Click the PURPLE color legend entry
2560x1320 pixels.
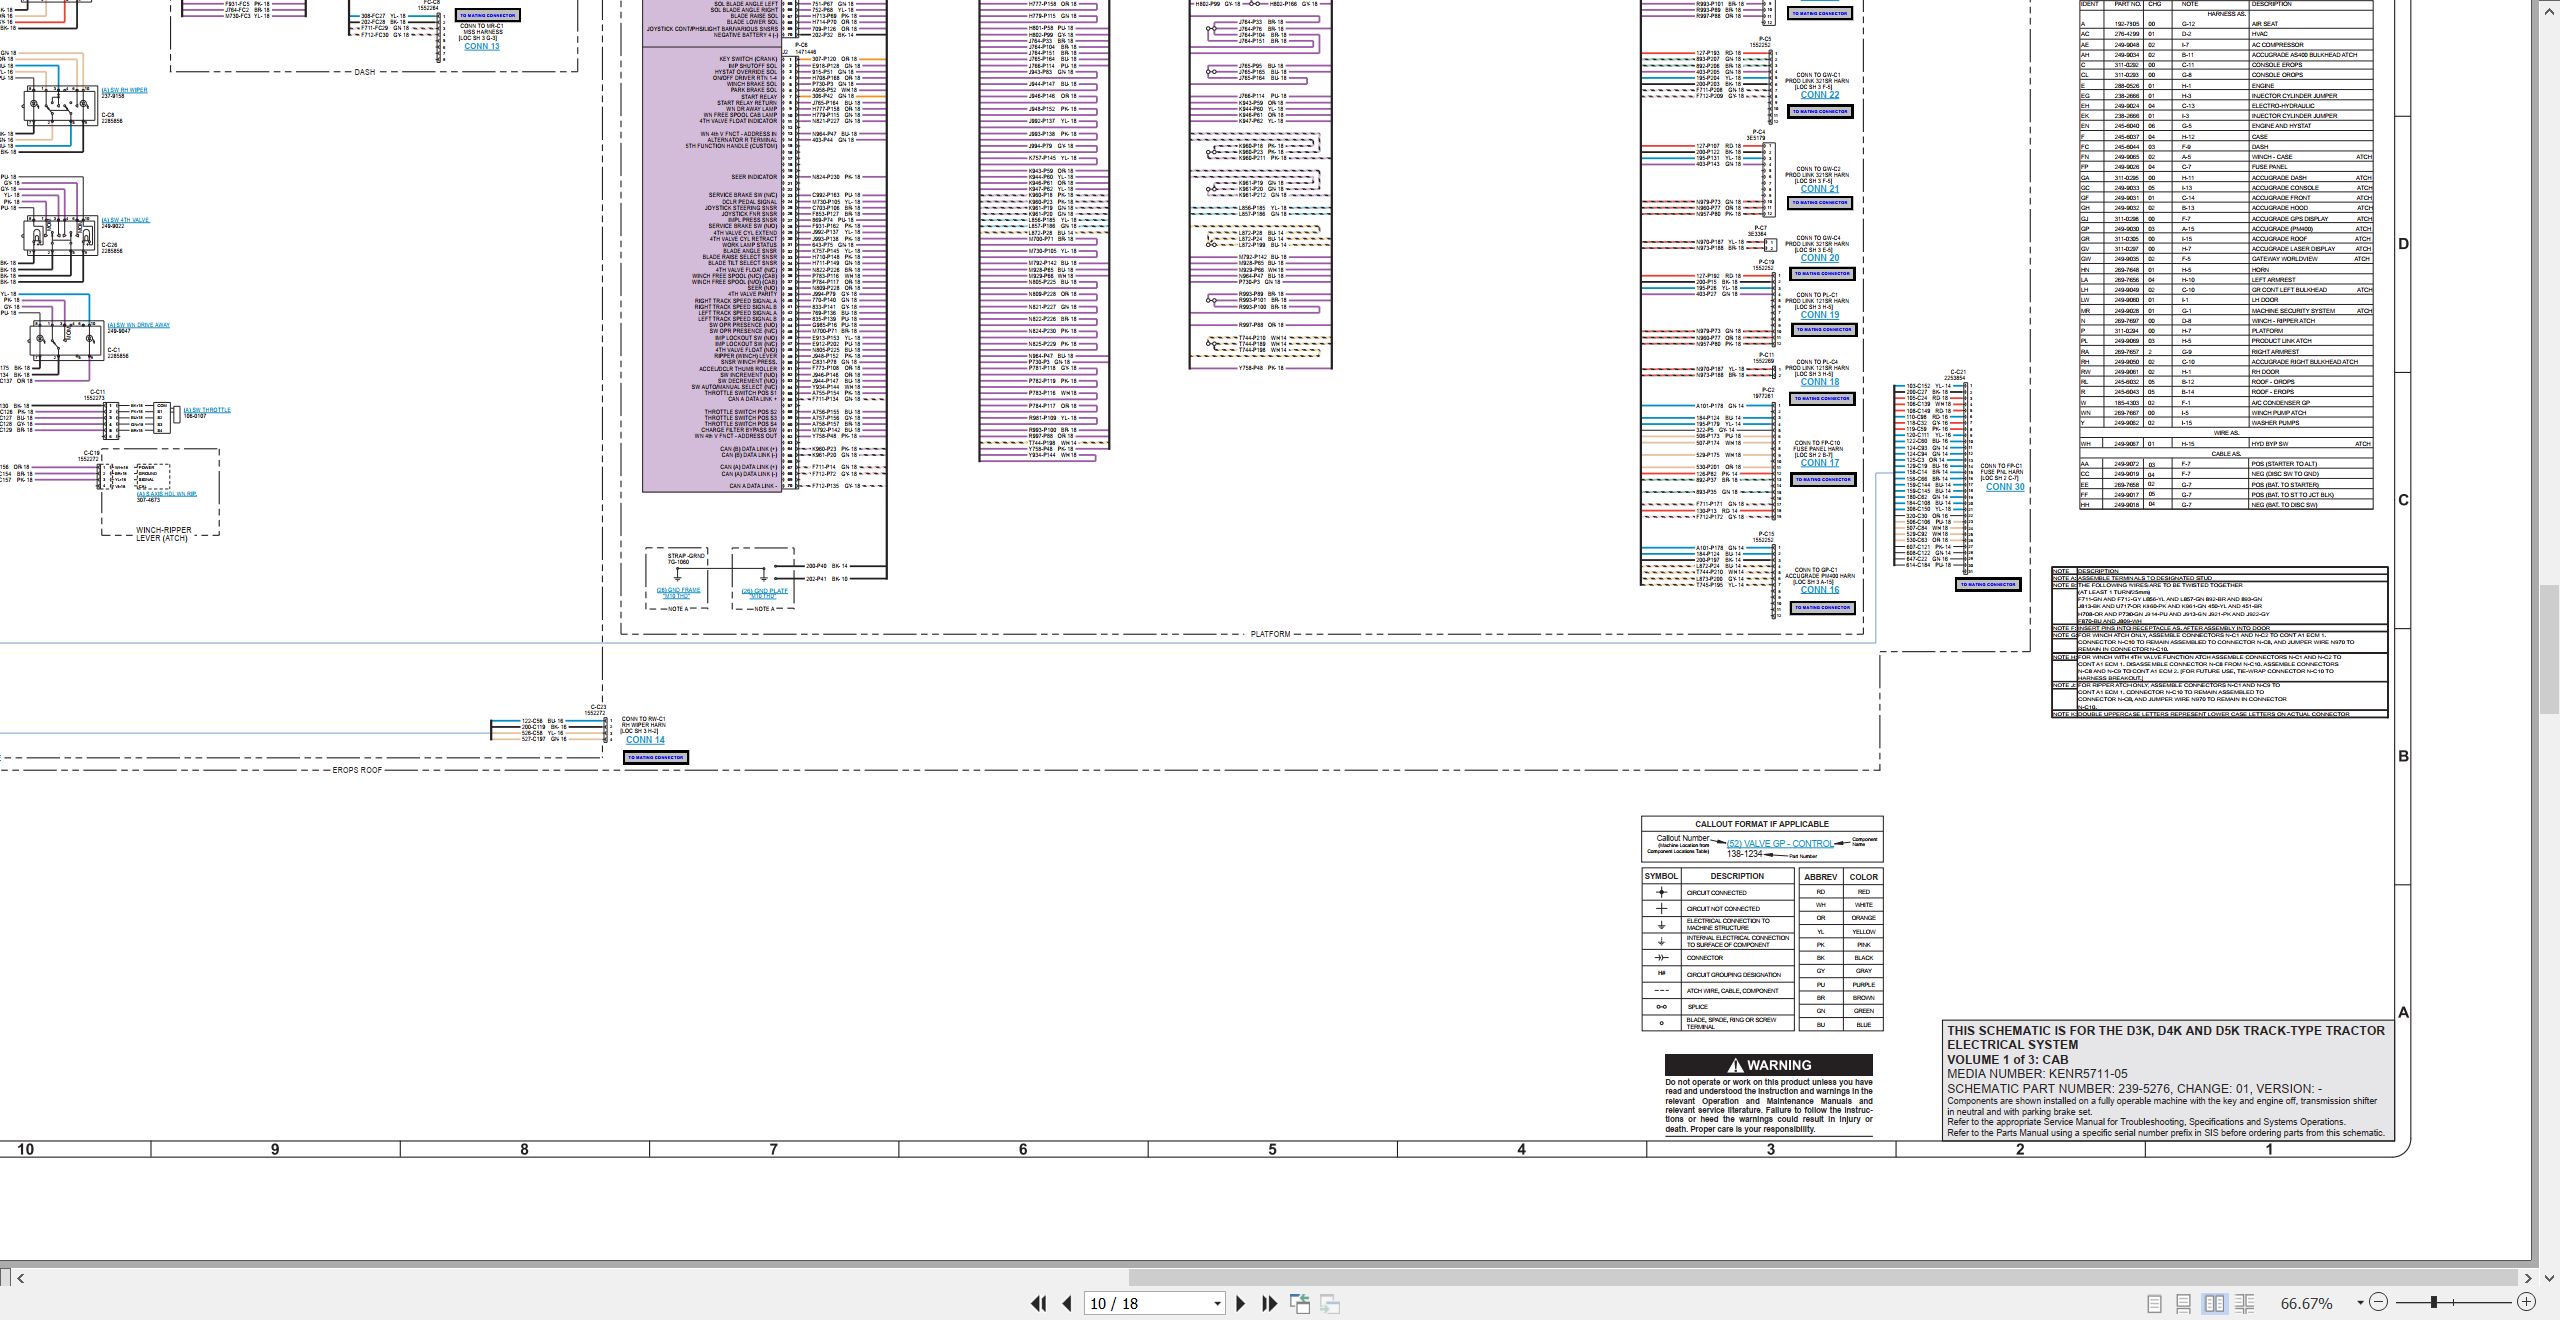click(x=1864, y=985)
